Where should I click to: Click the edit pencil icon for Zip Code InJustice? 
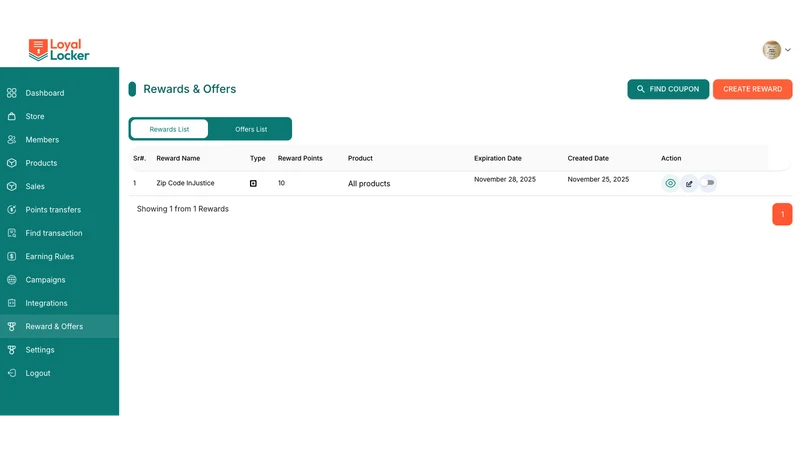pyautogui.click(x=689, y=184)
